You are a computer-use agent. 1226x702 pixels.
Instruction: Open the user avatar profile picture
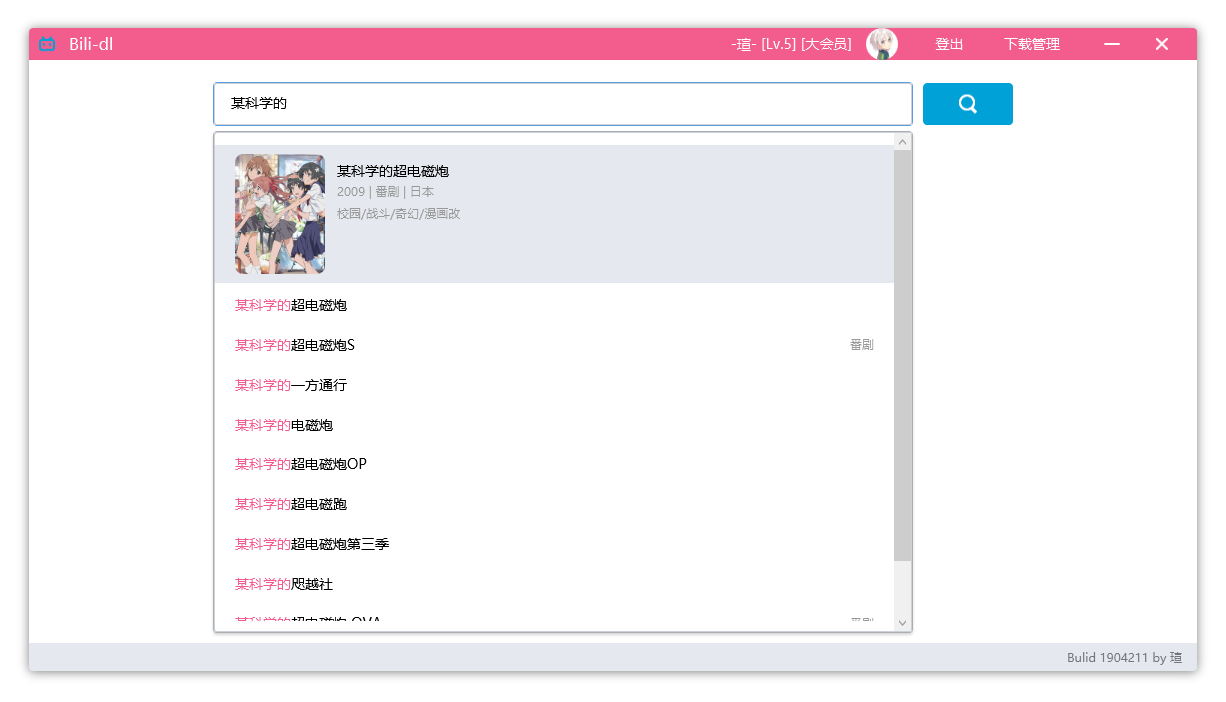(x=881, y=44)
